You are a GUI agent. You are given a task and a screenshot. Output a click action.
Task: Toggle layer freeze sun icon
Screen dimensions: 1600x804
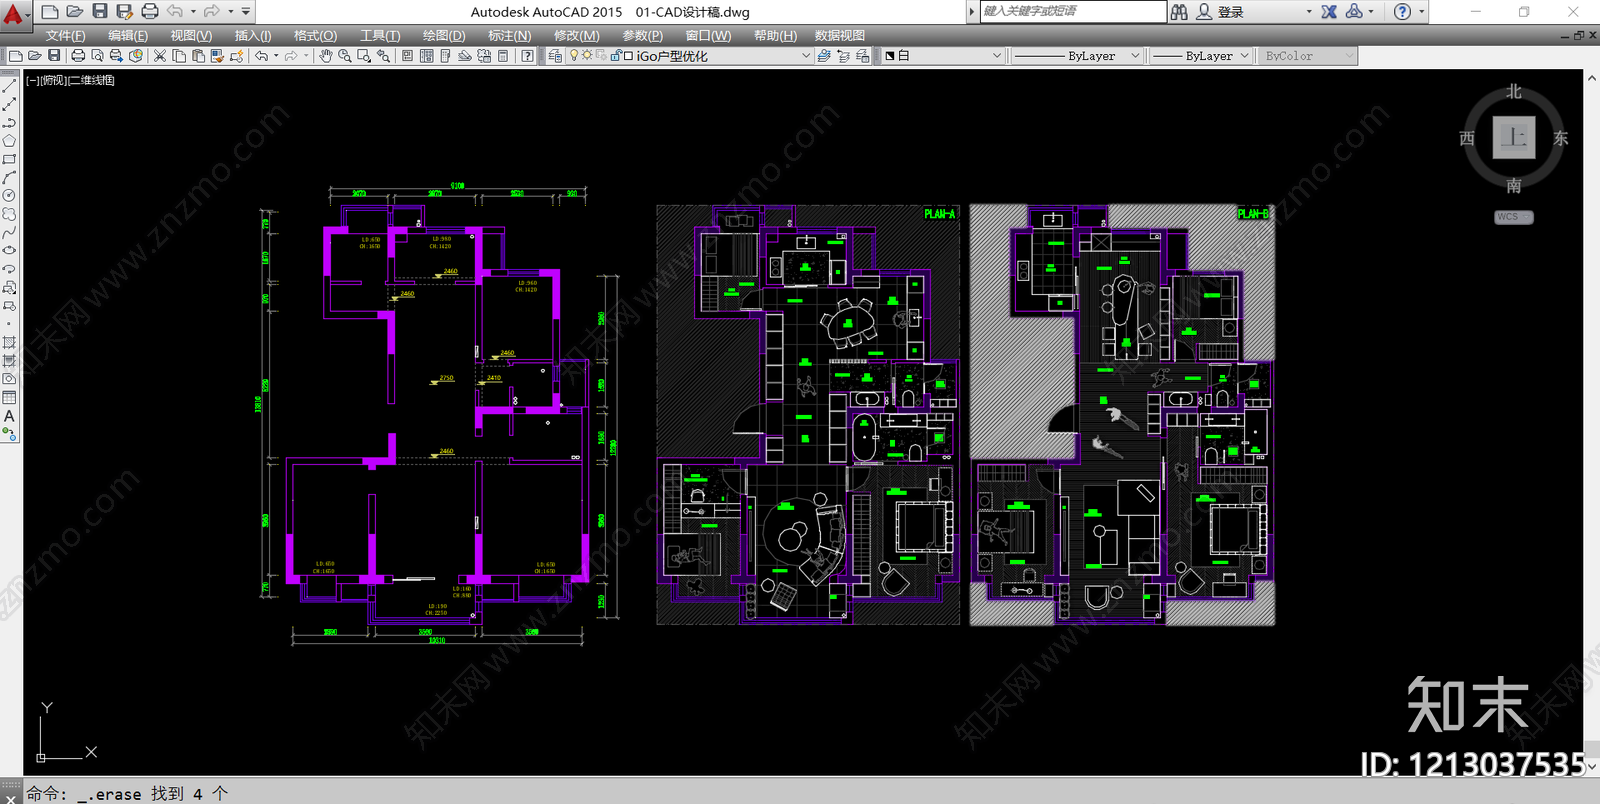click(587, 55)
